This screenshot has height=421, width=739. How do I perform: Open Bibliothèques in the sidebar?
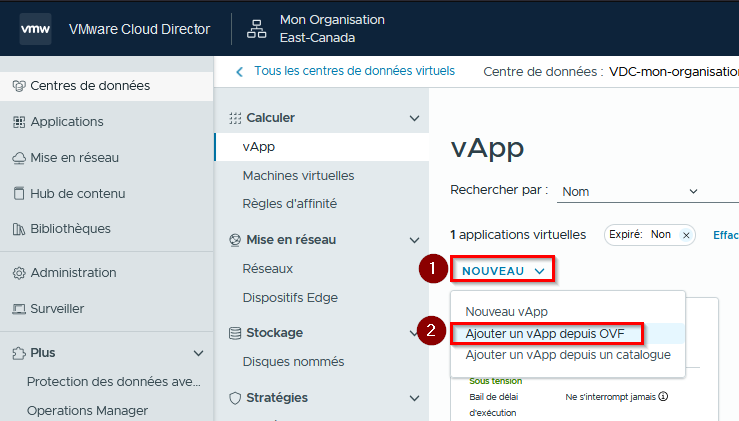(71, 229)
